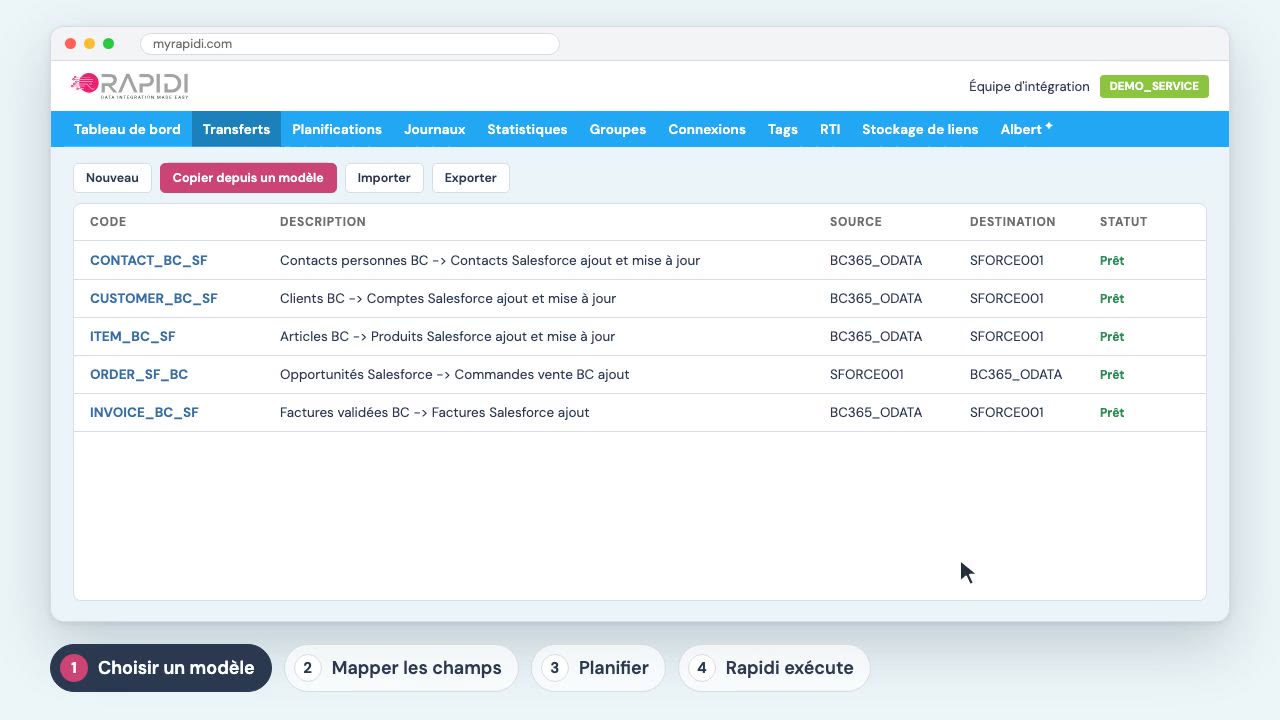
Task: Click SFORCE001 source in ORDER_SF_BC row
Action: [867, 374]
